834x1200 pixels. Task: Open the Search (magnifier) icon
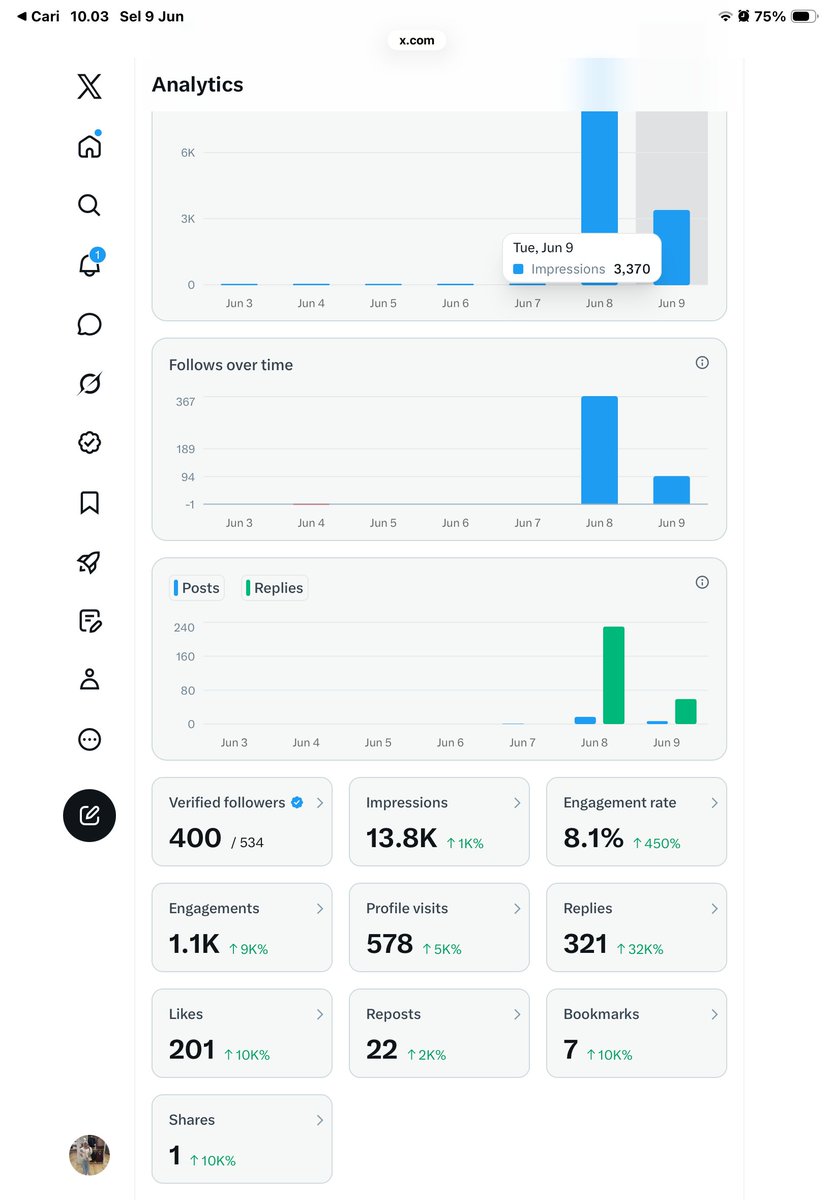[89, 205]
